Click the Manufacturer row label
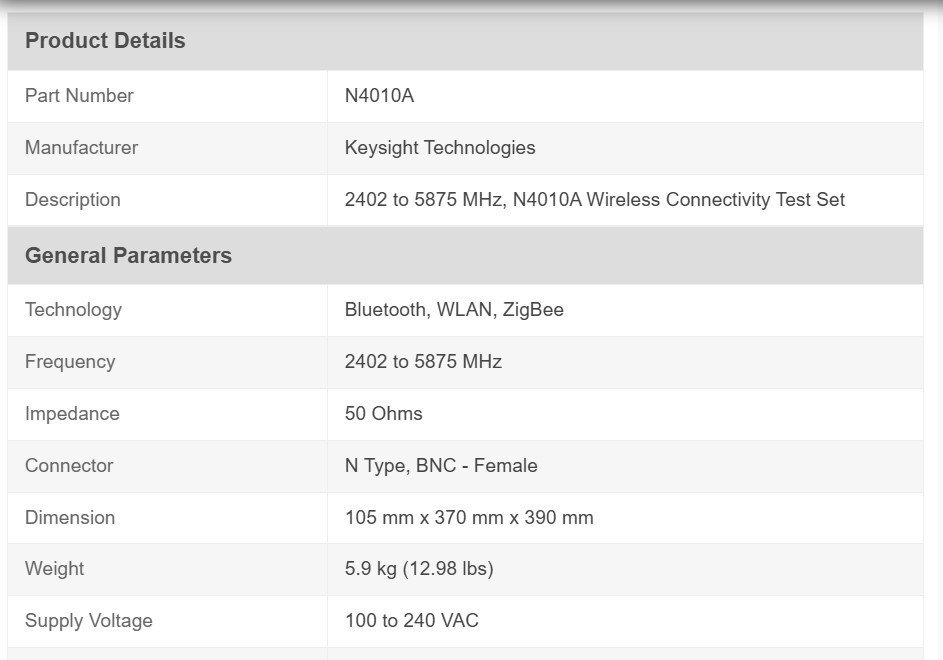Screen dimensions: 943x660 pyautogui.click(x=81, y=148)
